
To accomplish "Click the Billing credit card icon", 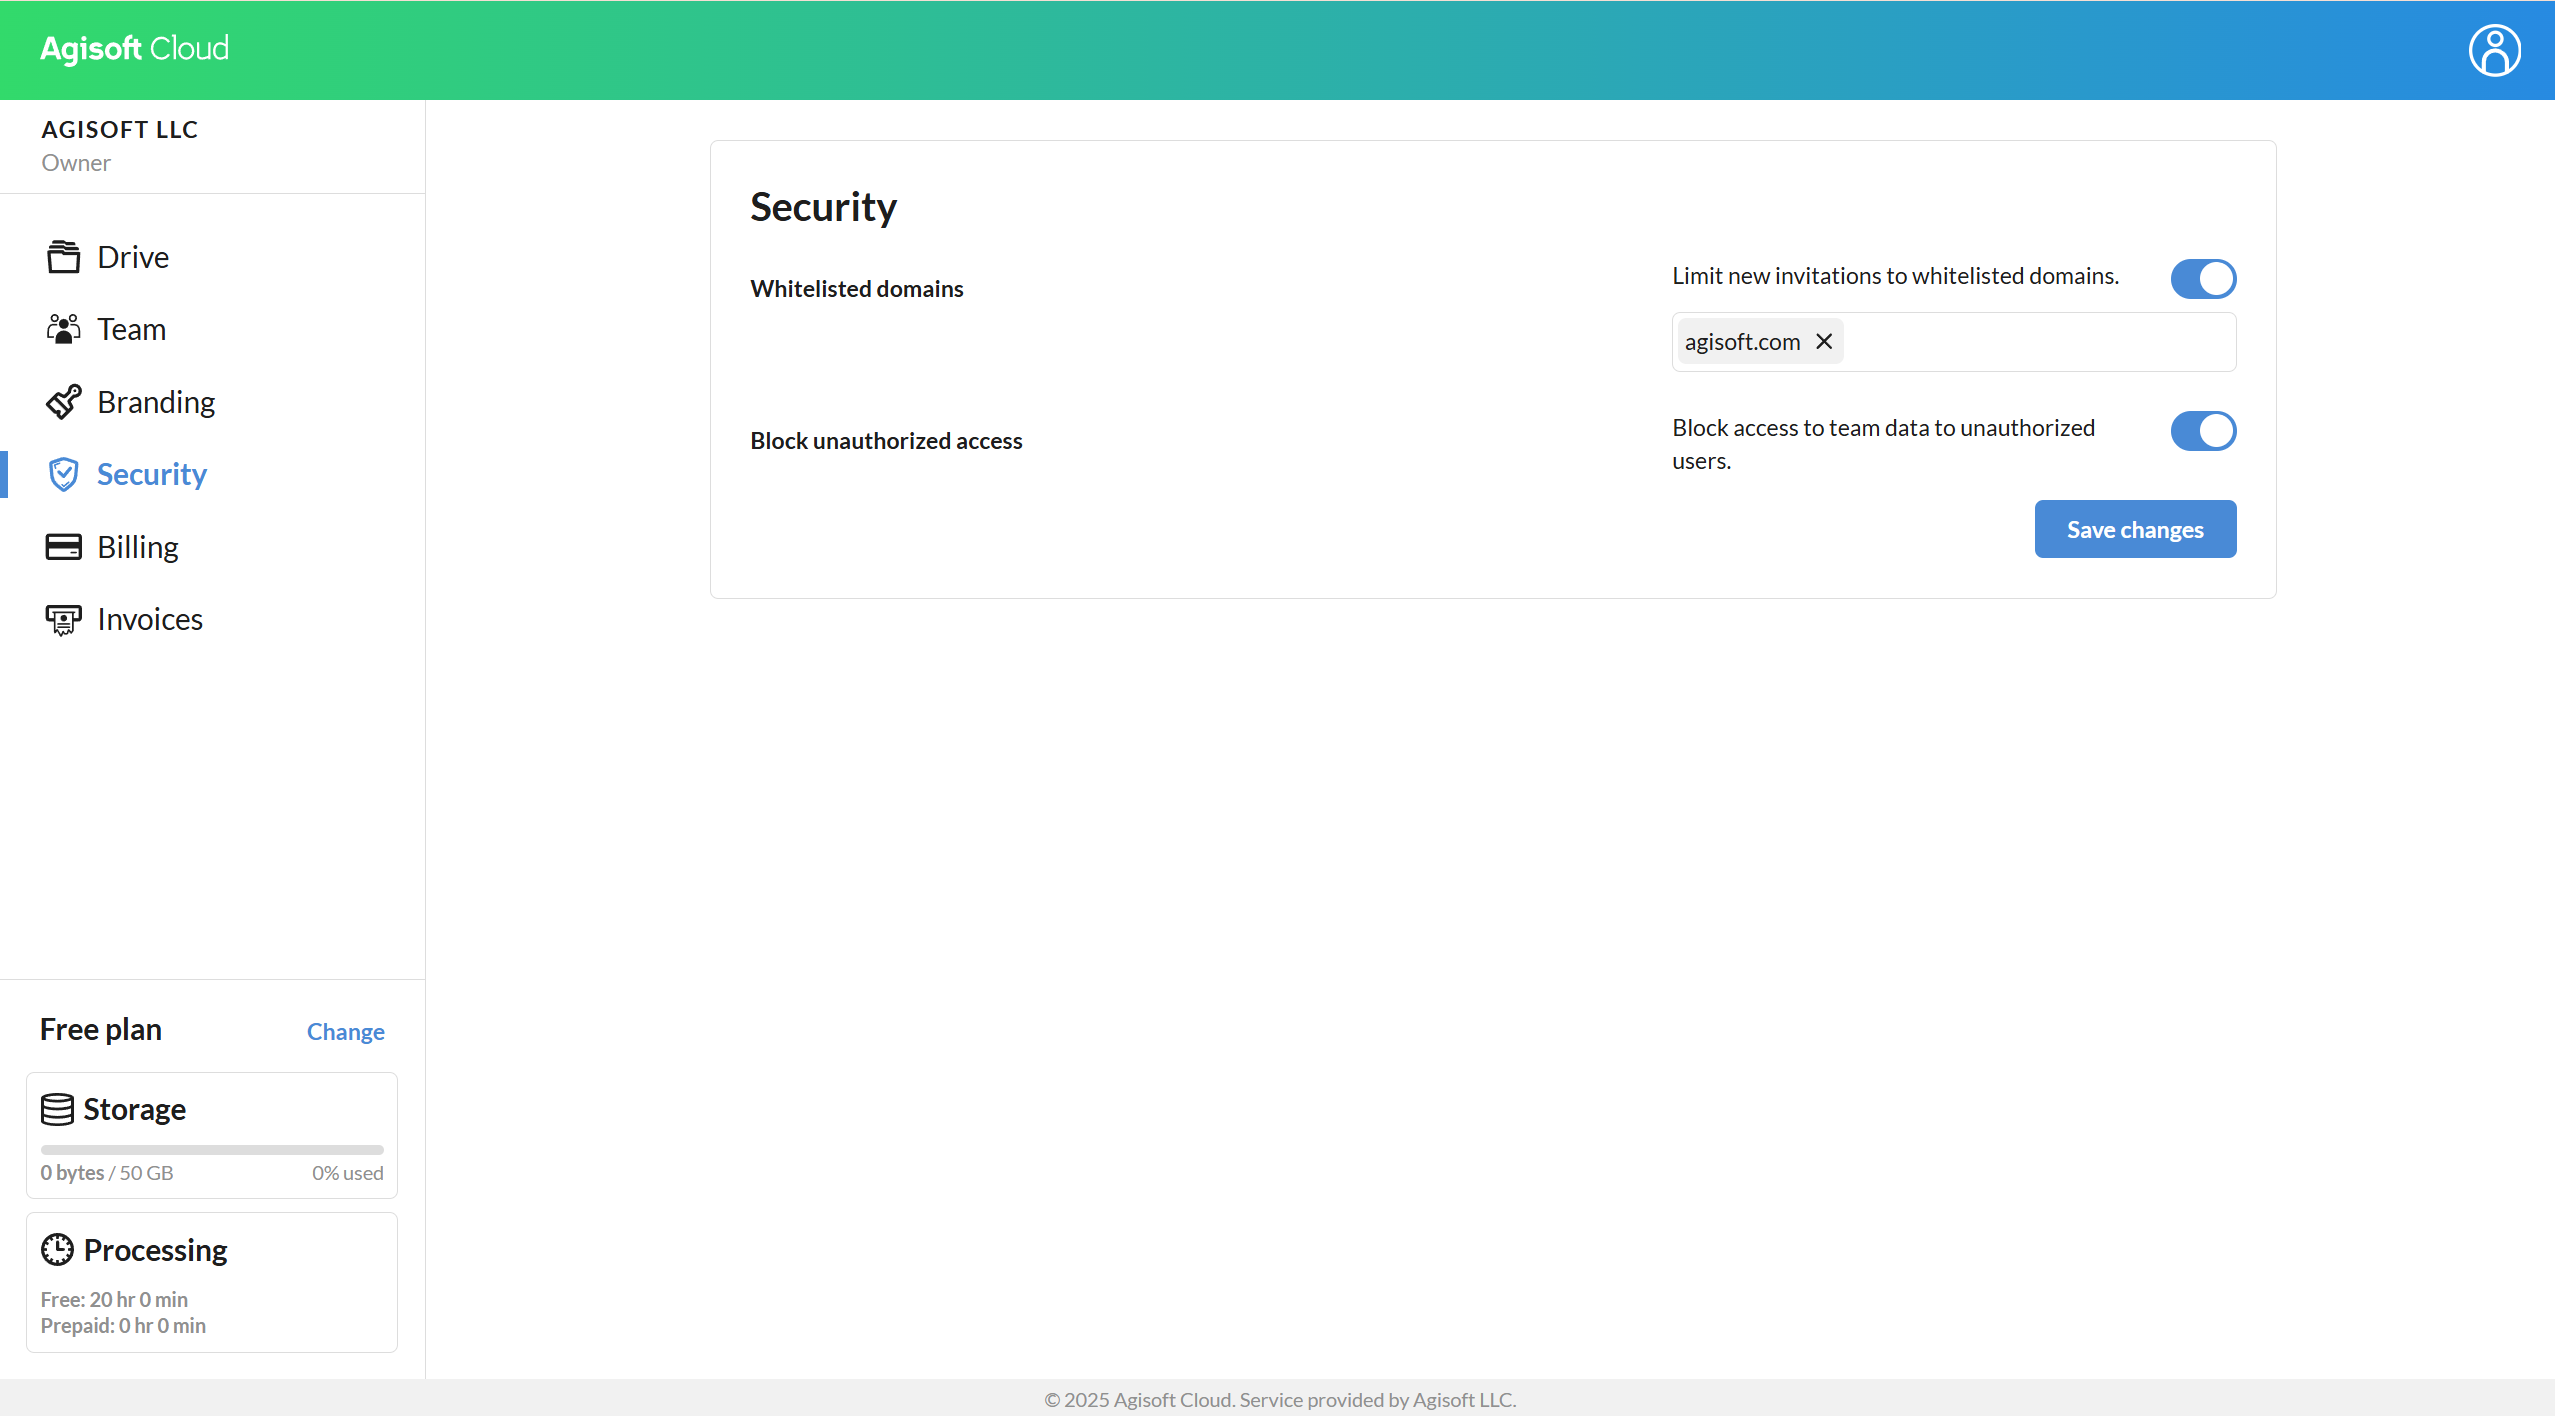I will 63,547.
